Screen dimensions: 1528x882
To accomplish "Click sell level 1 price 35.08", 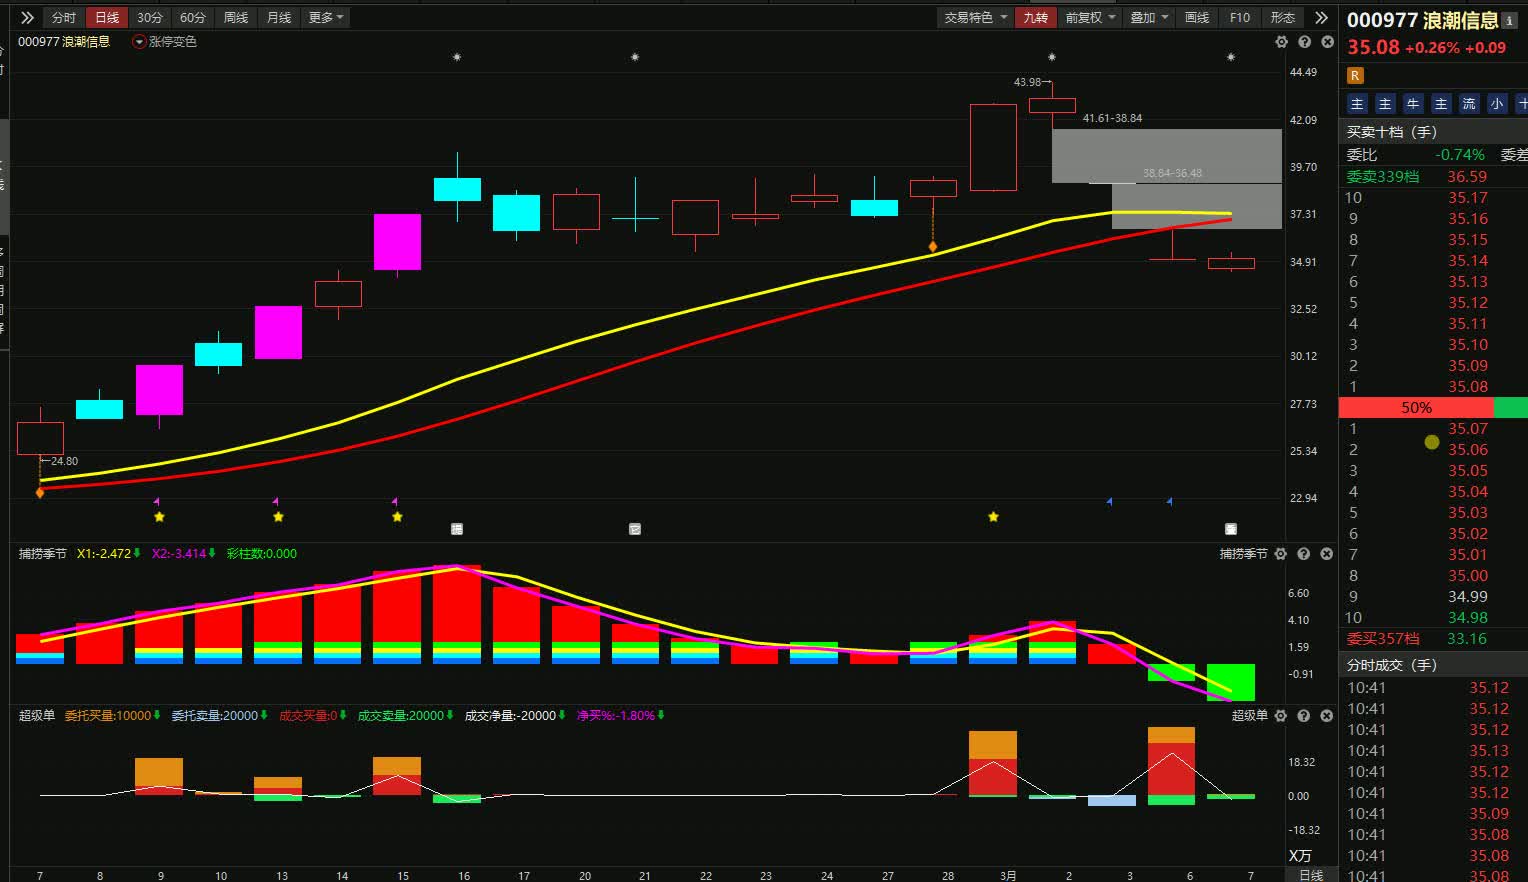I will click(x=1467, y=386).
